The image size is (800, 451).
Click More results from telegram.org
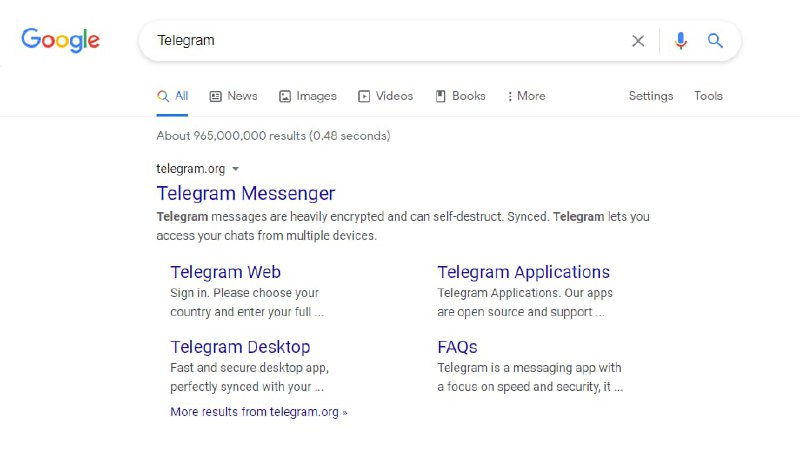(259, 412)
